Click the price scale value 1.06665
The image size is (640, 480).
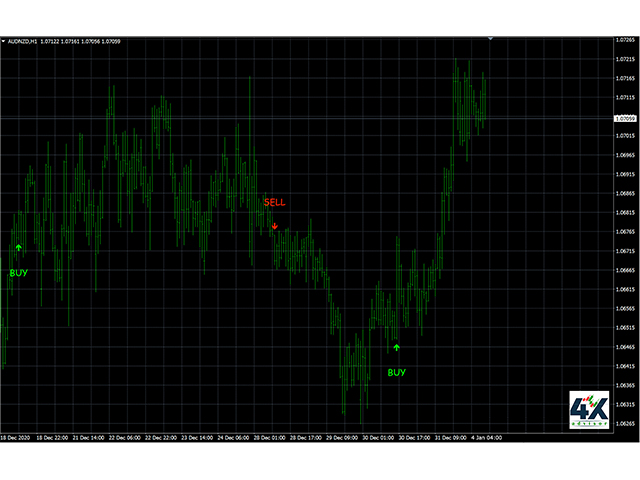coord(625,270)
